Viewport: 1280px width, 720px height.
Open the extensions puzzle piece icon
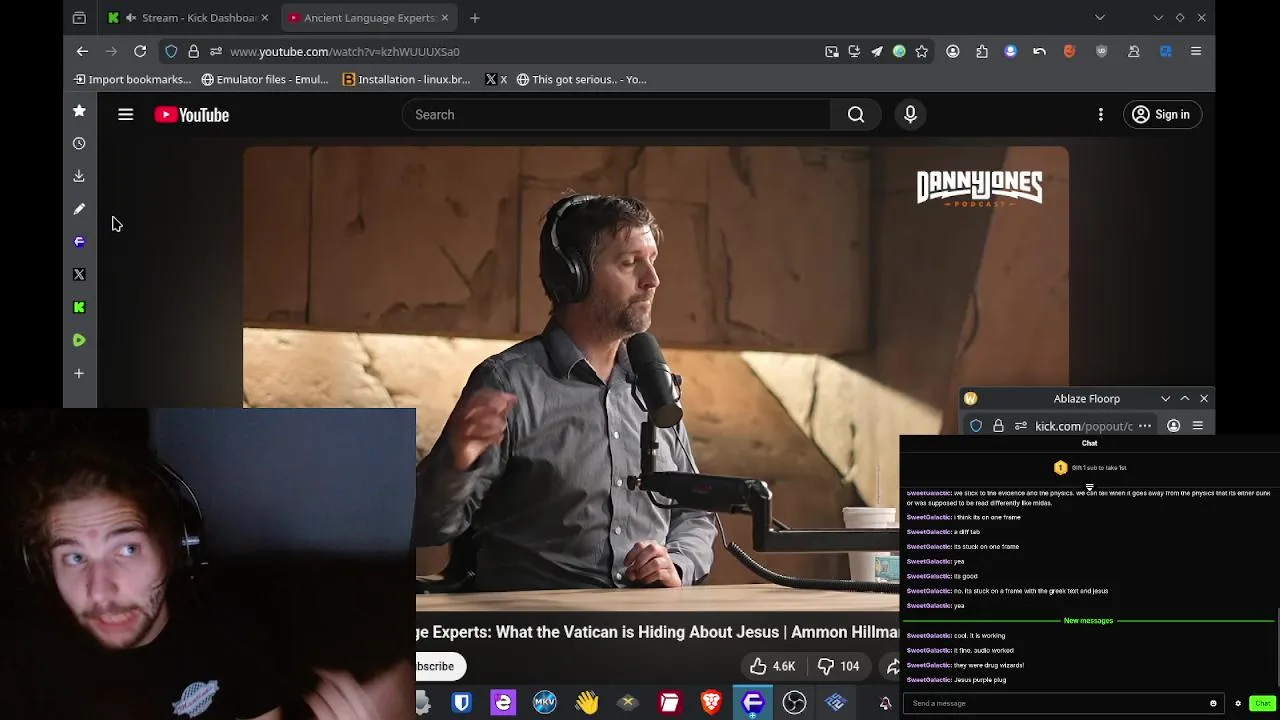(x=982, y=51)
